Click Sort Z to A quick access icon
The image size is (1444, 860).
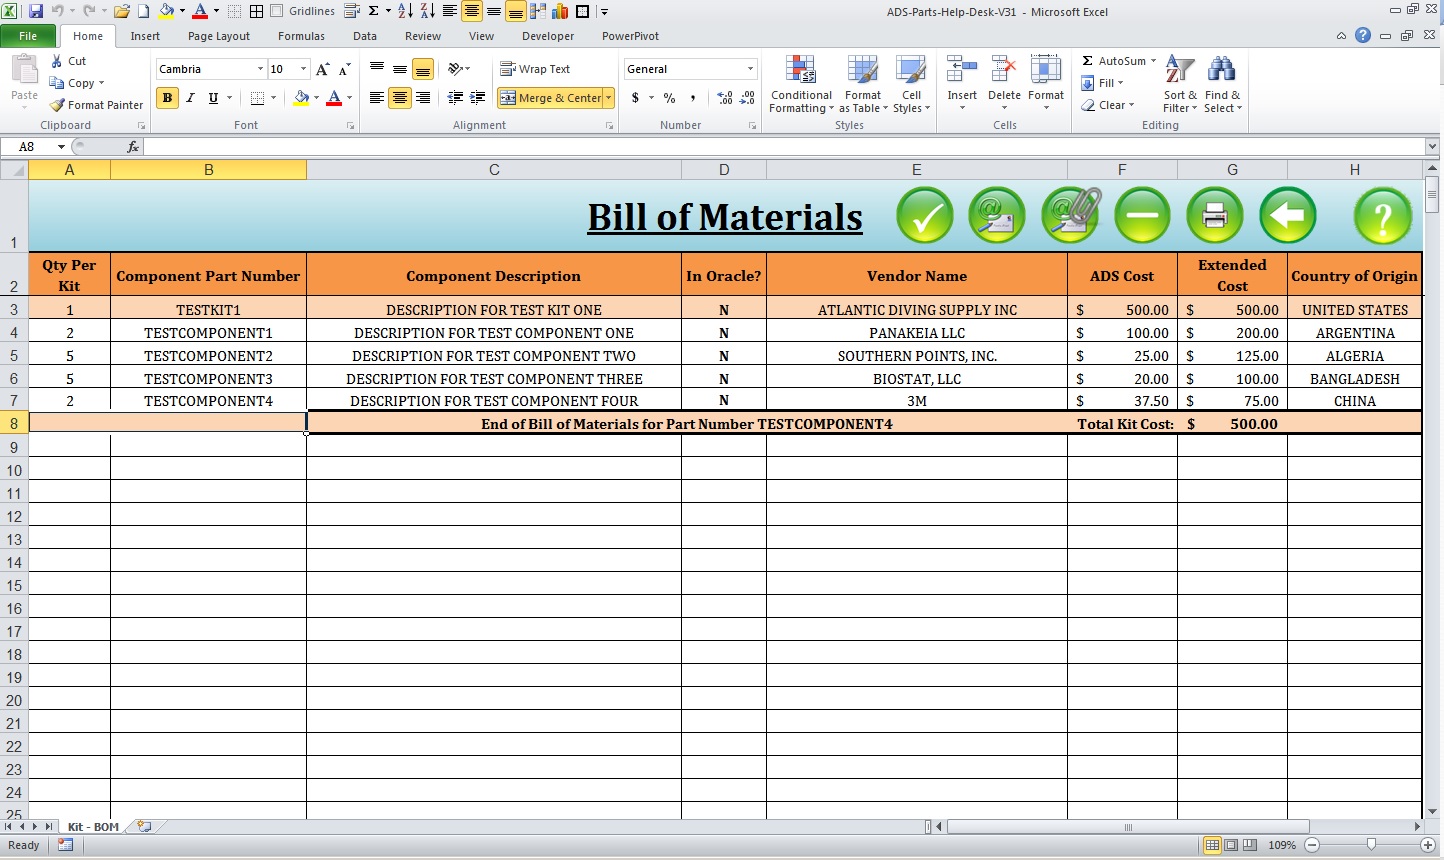[427, 11]
